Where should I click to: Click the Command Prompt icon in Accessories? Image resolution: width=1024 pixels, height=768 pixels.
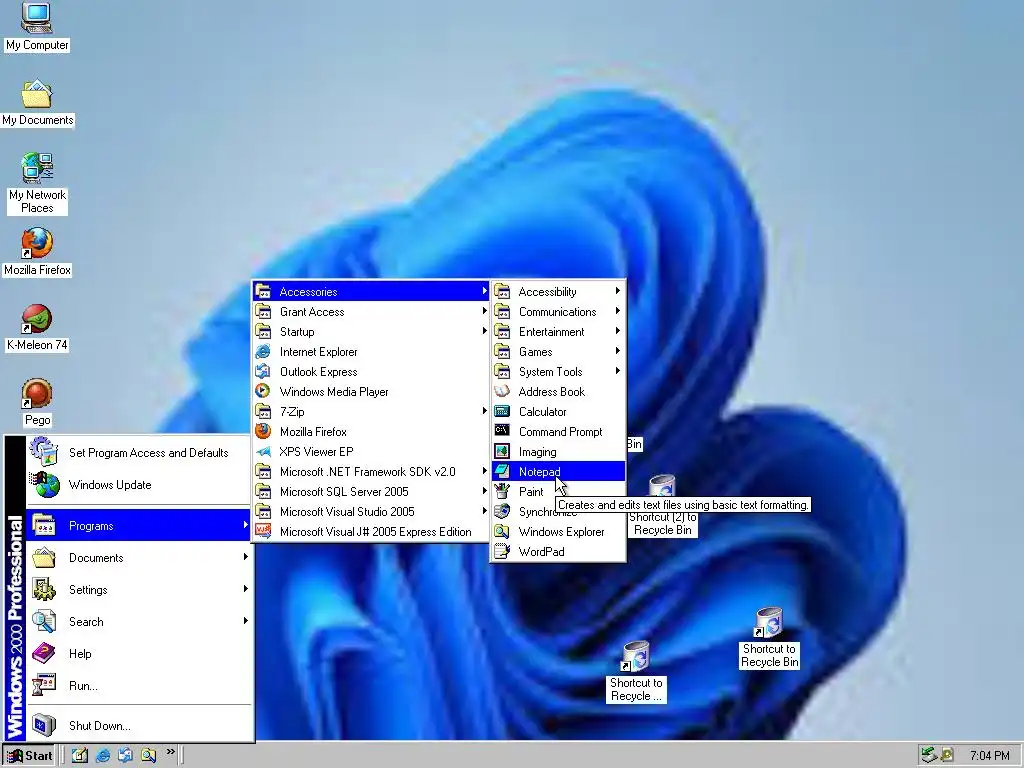(x=502, y=431)
